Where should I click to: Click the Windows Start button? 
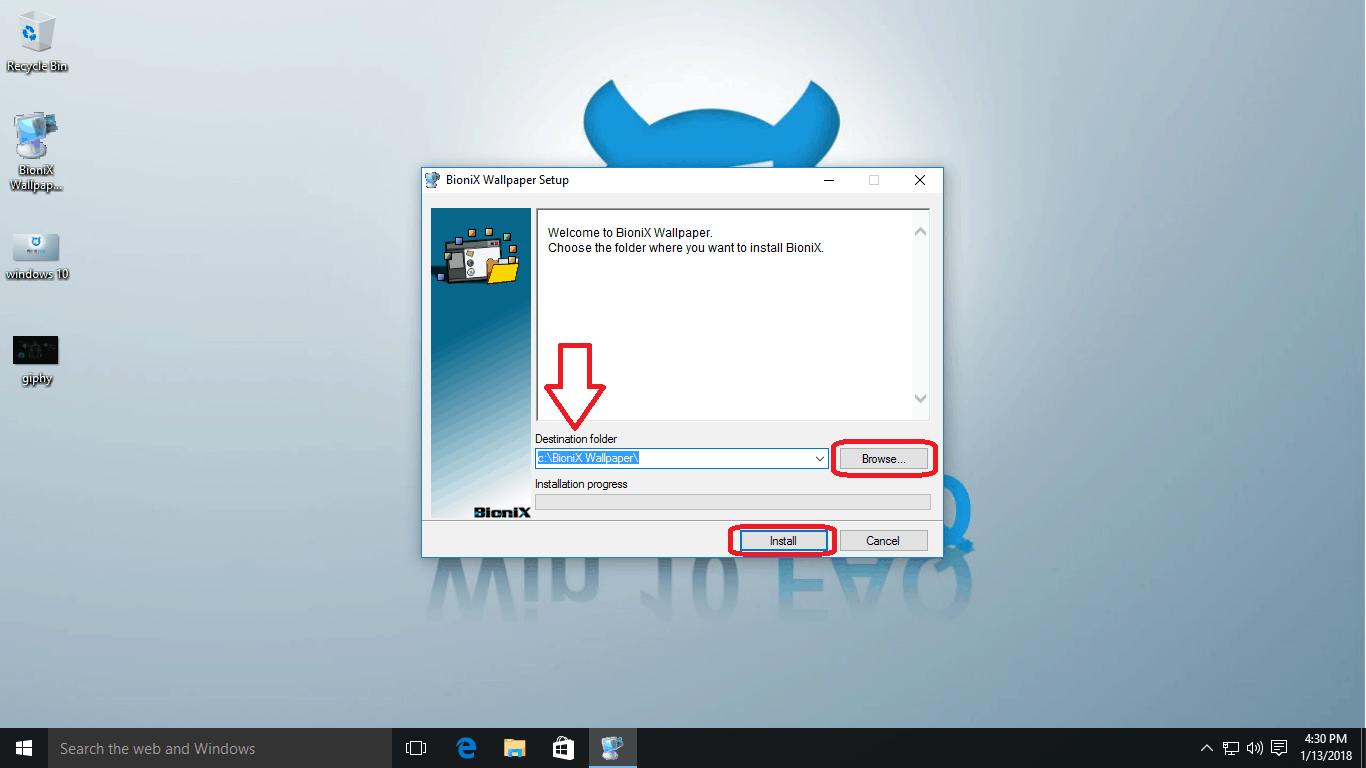click(x=23, y=748)
